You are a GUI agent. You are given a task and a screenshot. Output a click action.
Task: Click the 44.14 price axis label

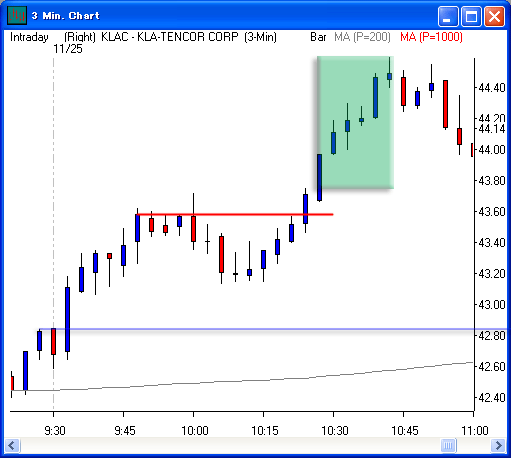click(492, 129)
